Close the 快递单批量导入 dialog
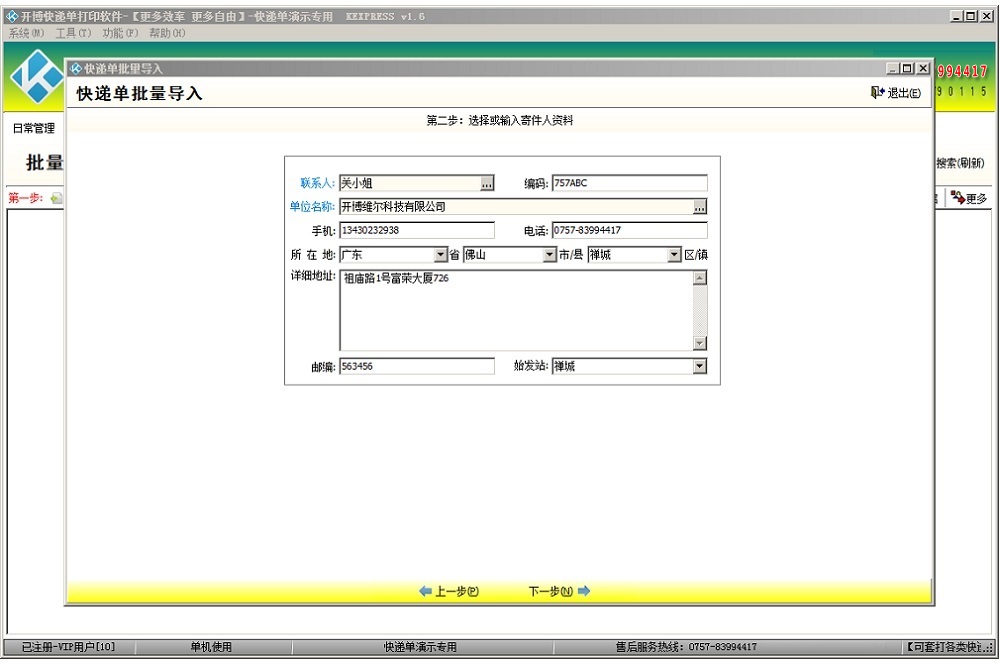1000x666 pixels. (x=923, y=68)
